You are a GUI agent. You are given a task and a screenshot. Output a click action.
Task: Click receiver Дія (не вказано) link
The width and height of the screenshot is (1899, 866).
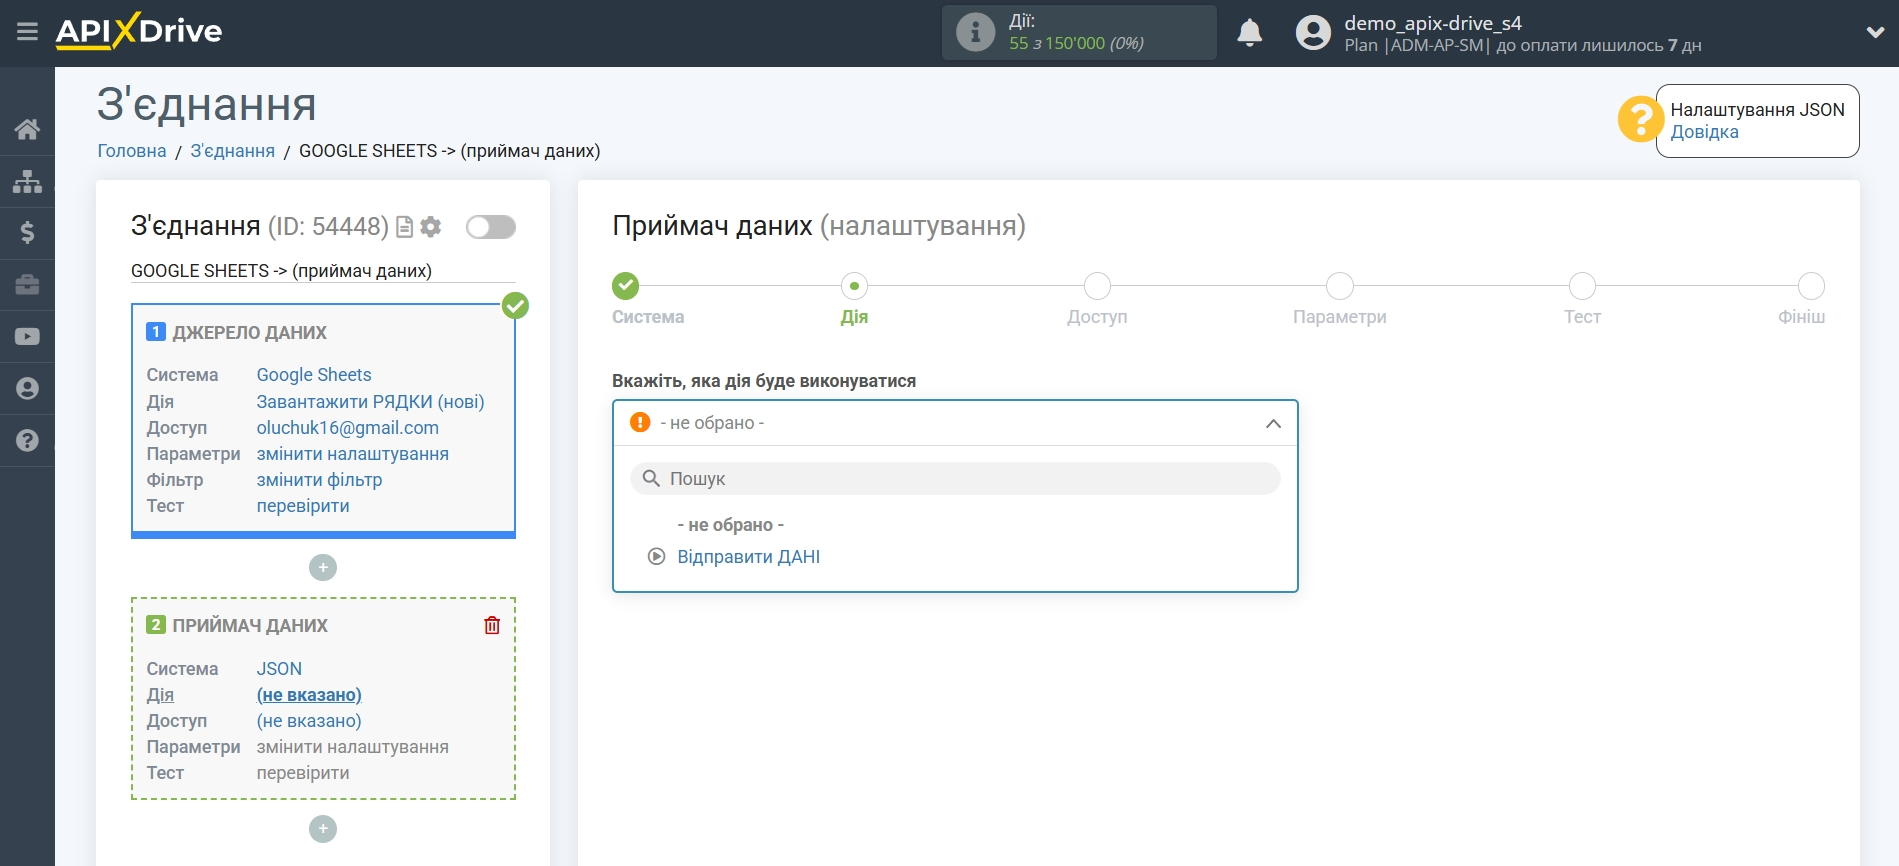[309, 695]
